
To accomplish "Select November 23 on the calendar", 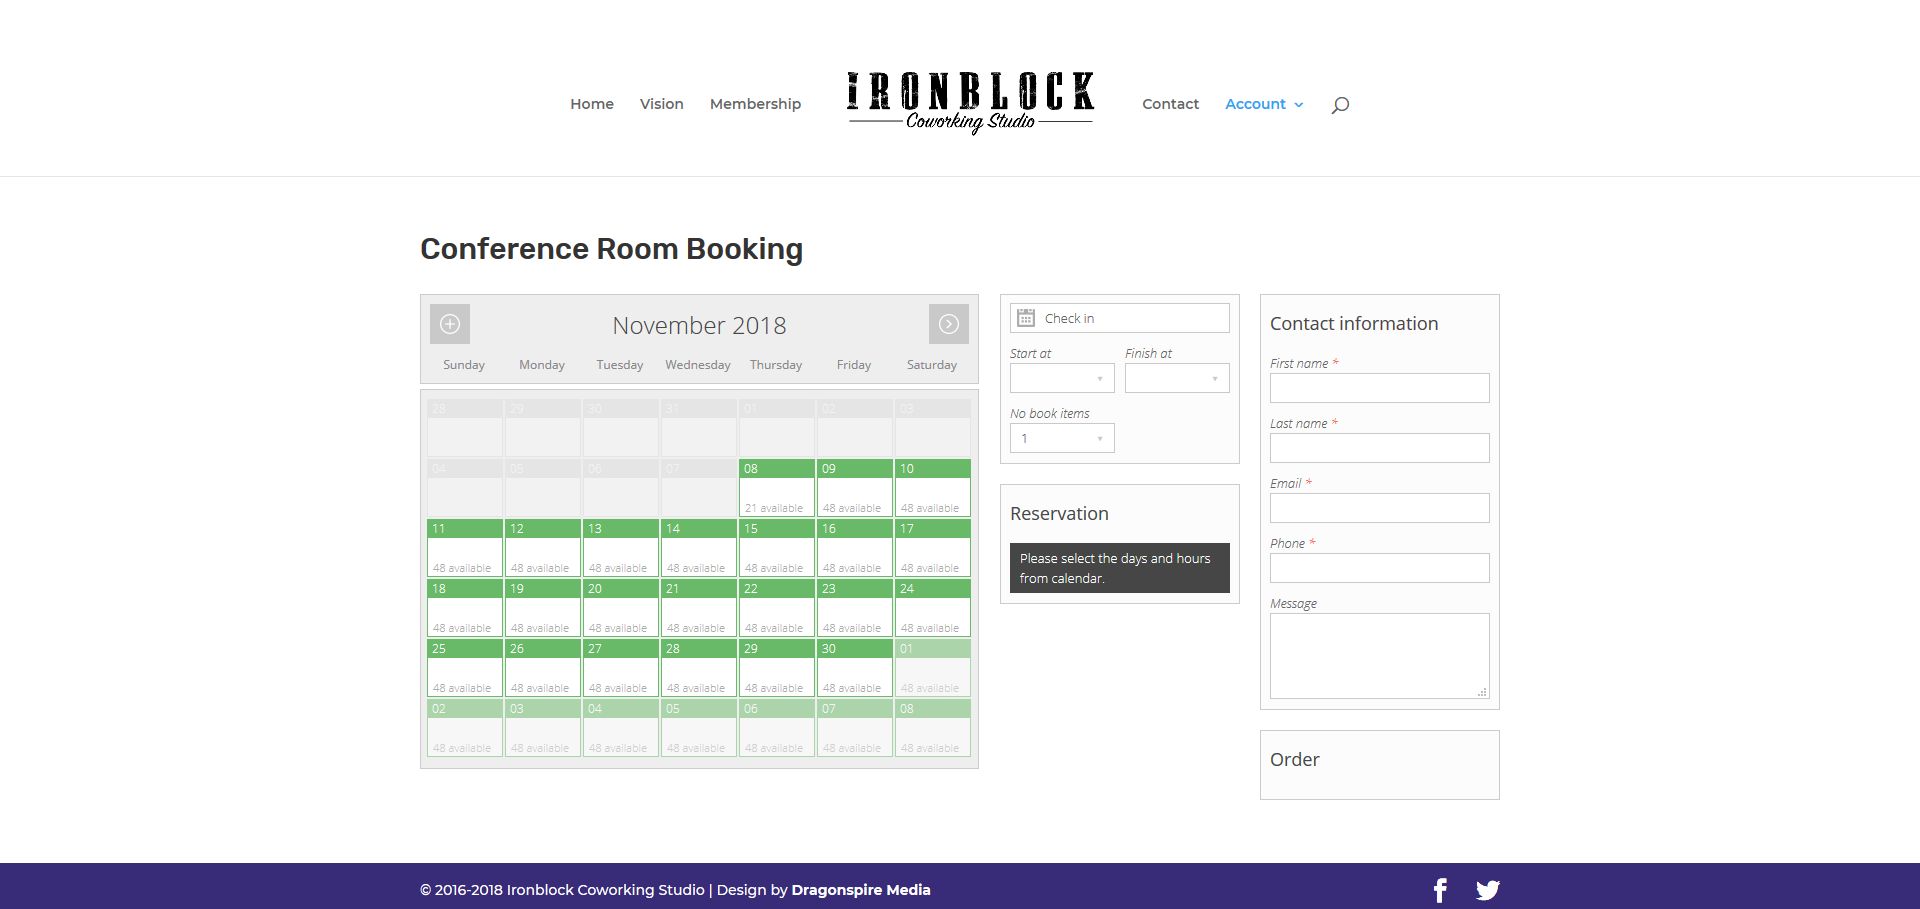I will click(855, 608).
